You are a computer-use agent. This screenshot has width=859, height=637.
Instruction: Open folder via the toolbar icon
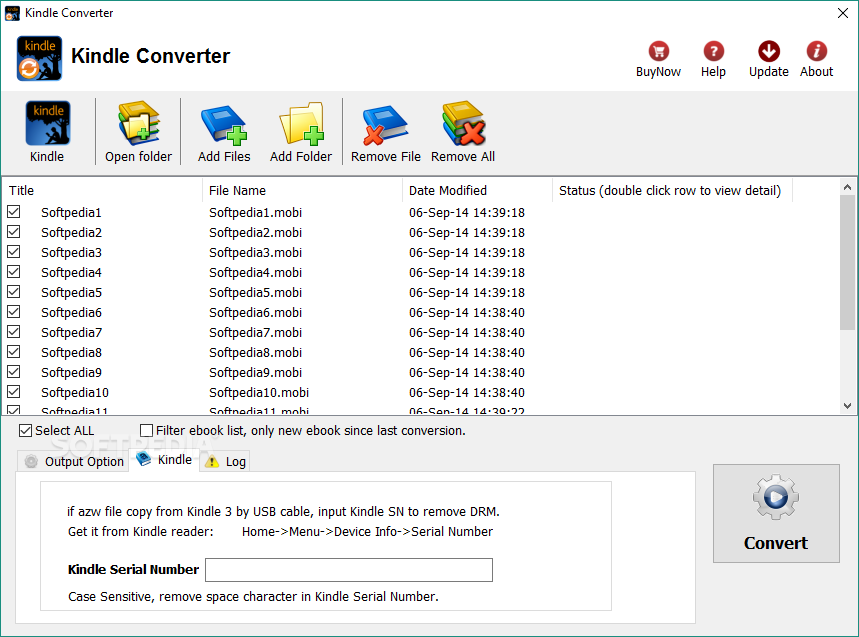(139, 123)
